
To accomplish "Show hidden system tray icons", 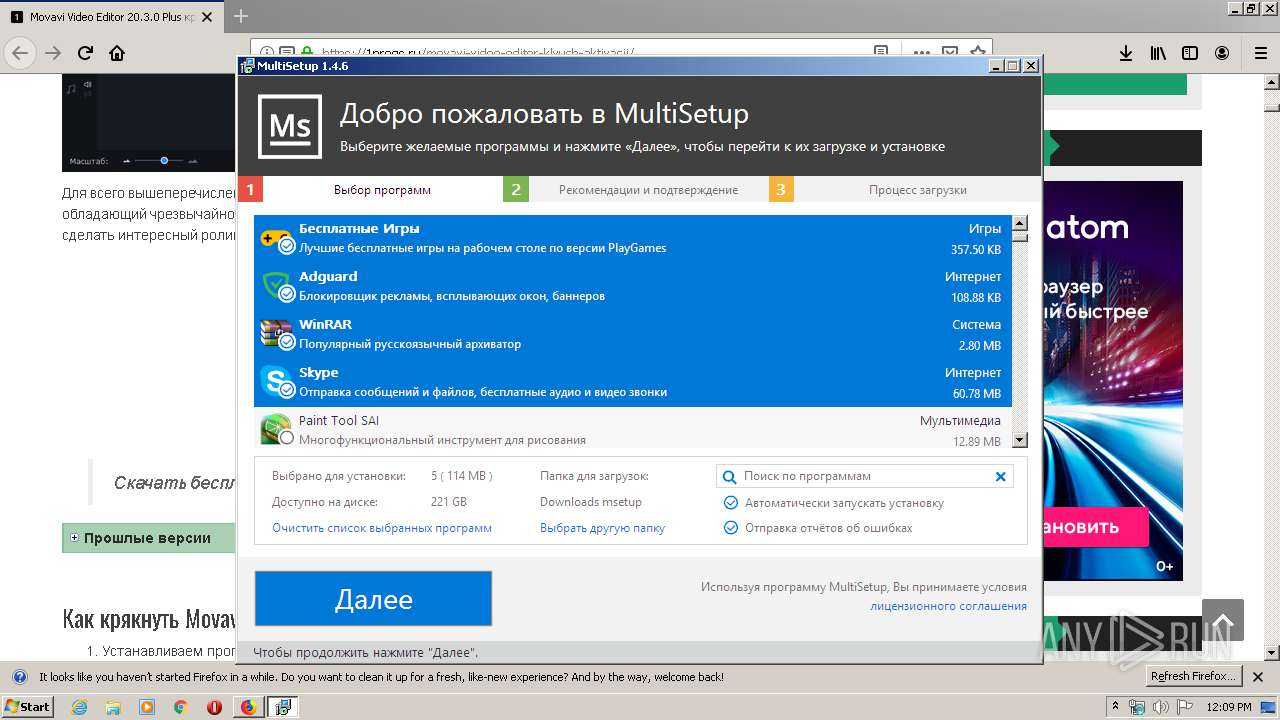I will click(x=1116, y=707).
